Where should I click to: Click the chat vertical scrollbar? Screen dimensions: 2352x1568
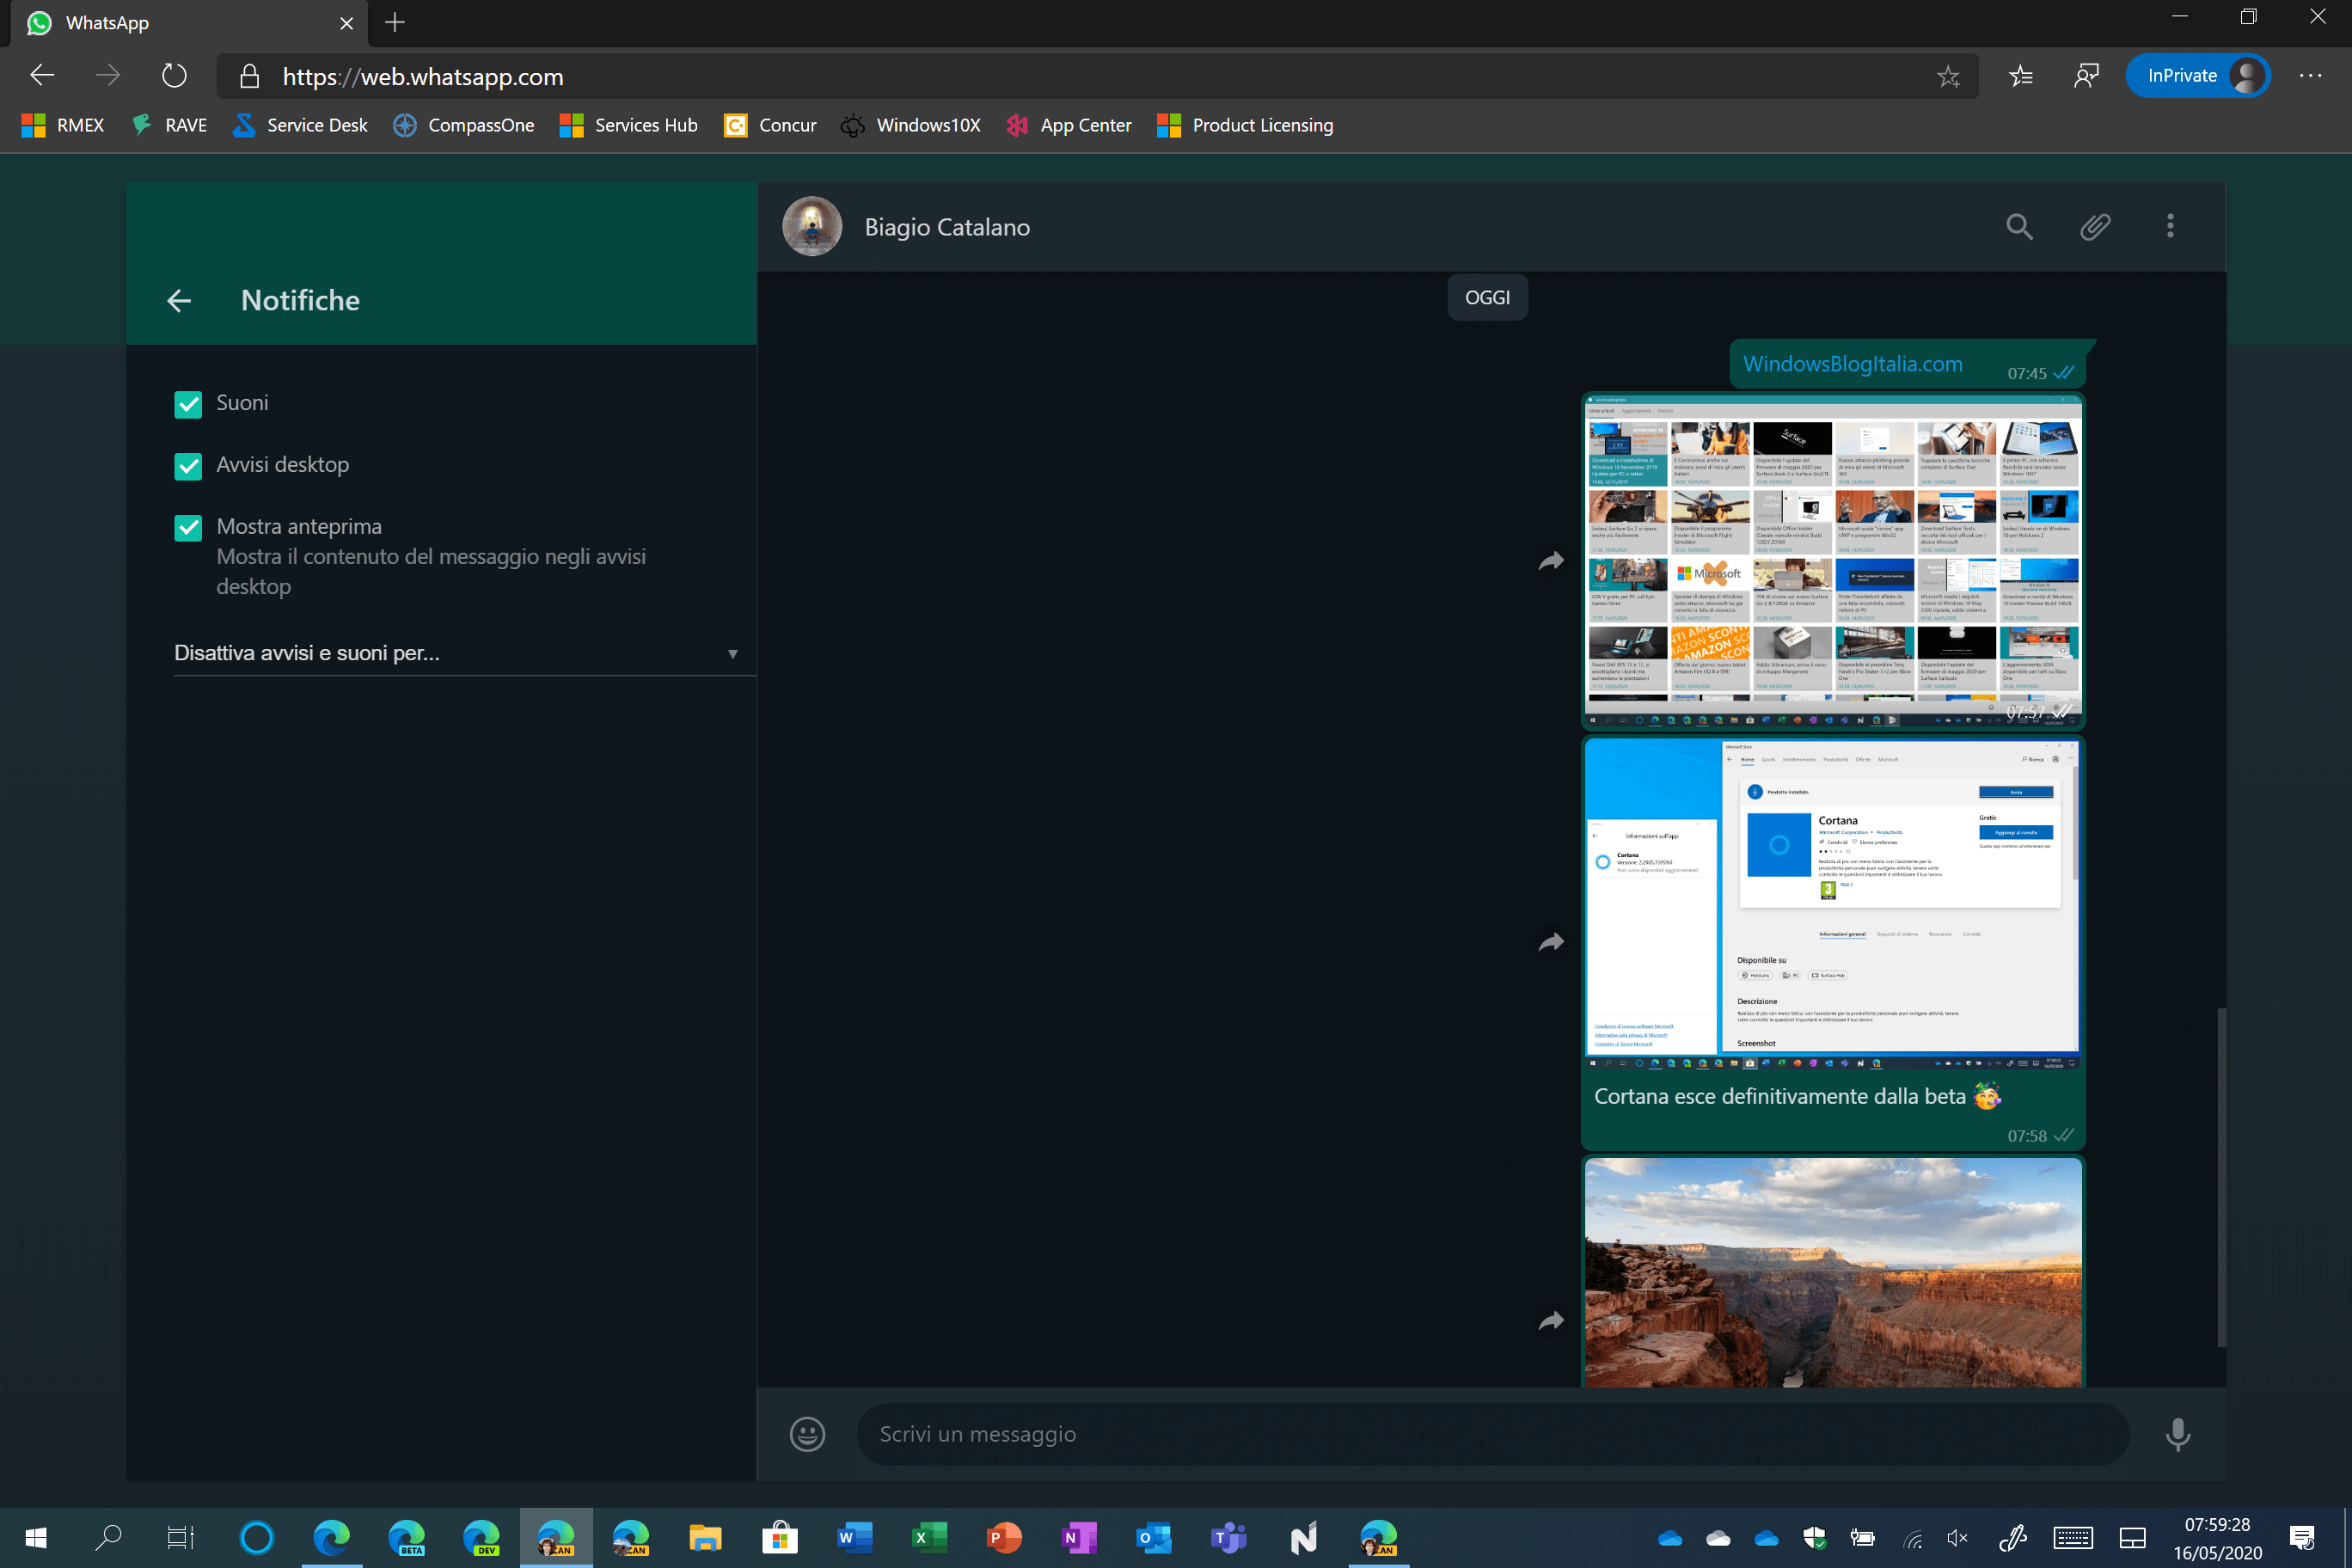pos(2221,1177)
